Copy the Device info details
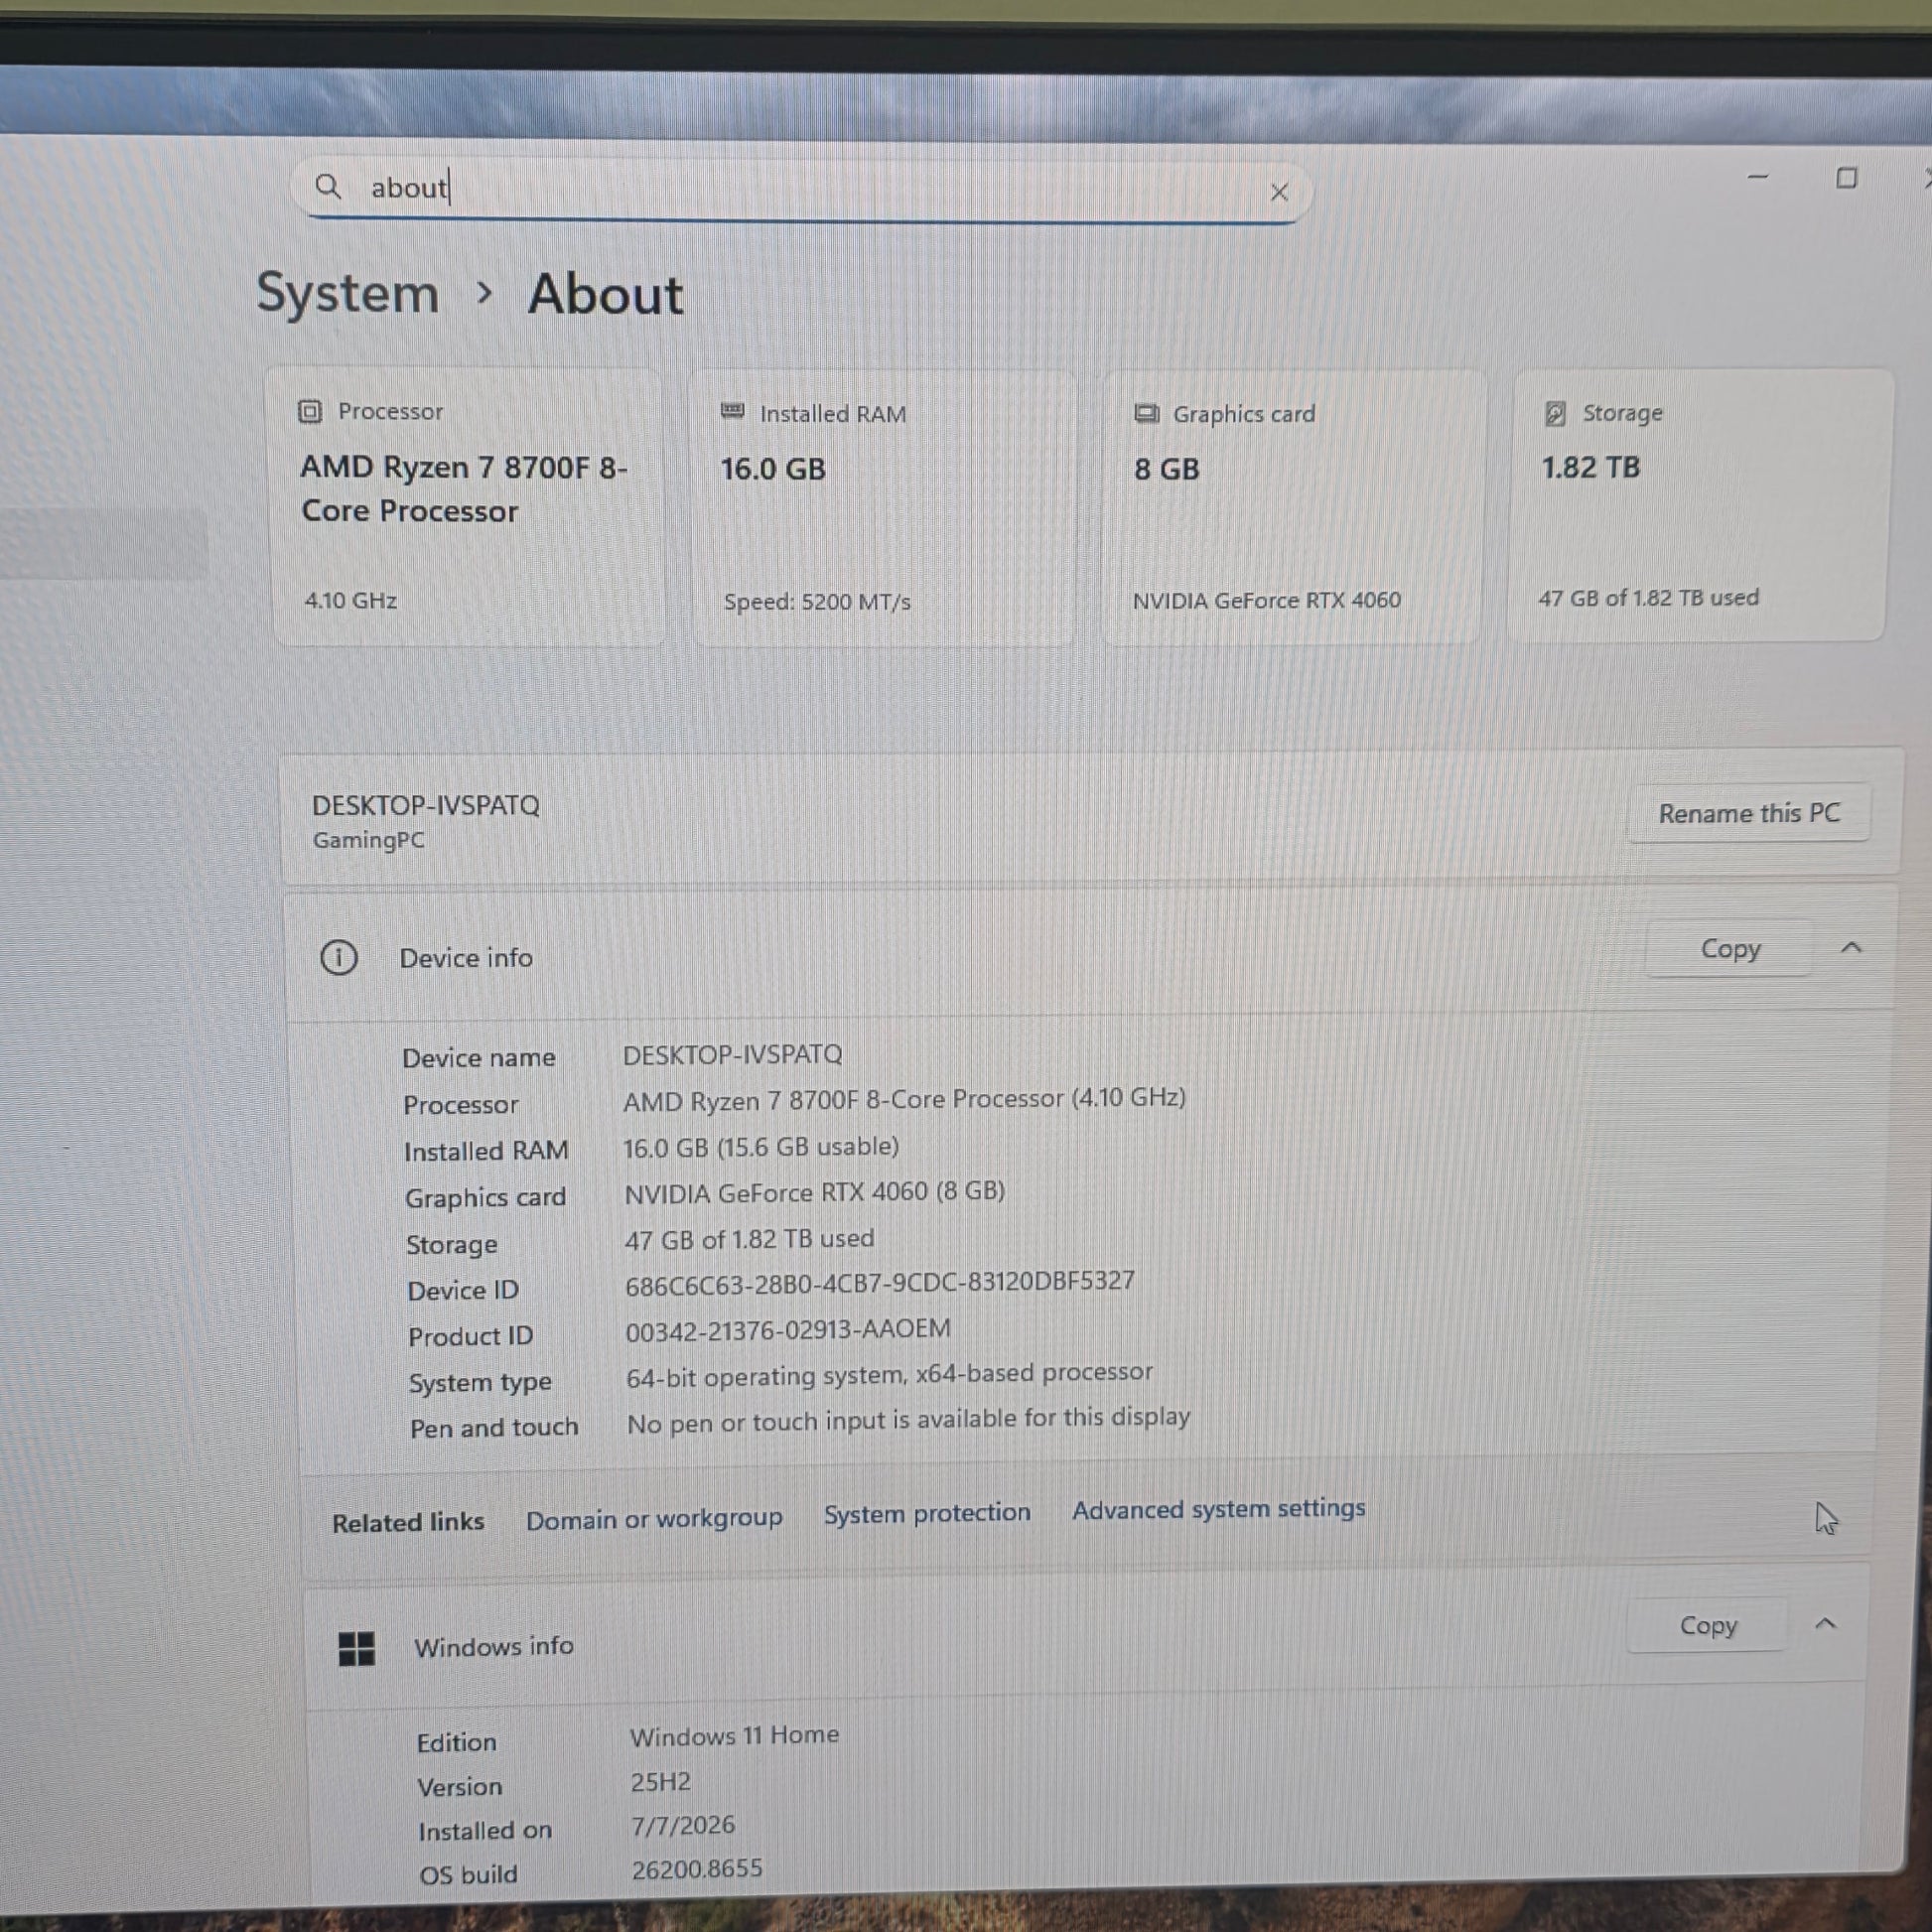This screenshot has height=1932, width=1932. (1730, 948)
